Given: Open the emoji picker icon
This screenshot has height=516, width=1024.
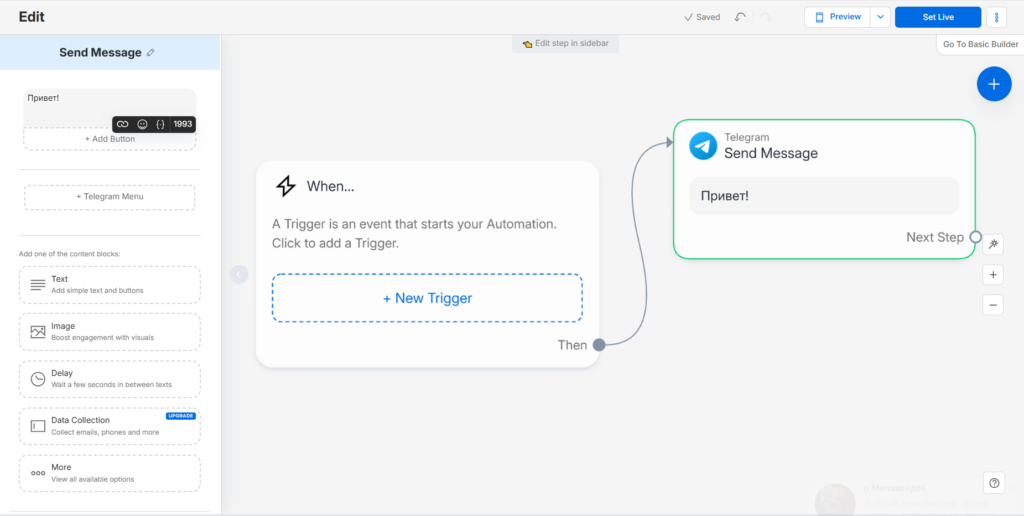Looking at the screenshot, I should (142, 124).
